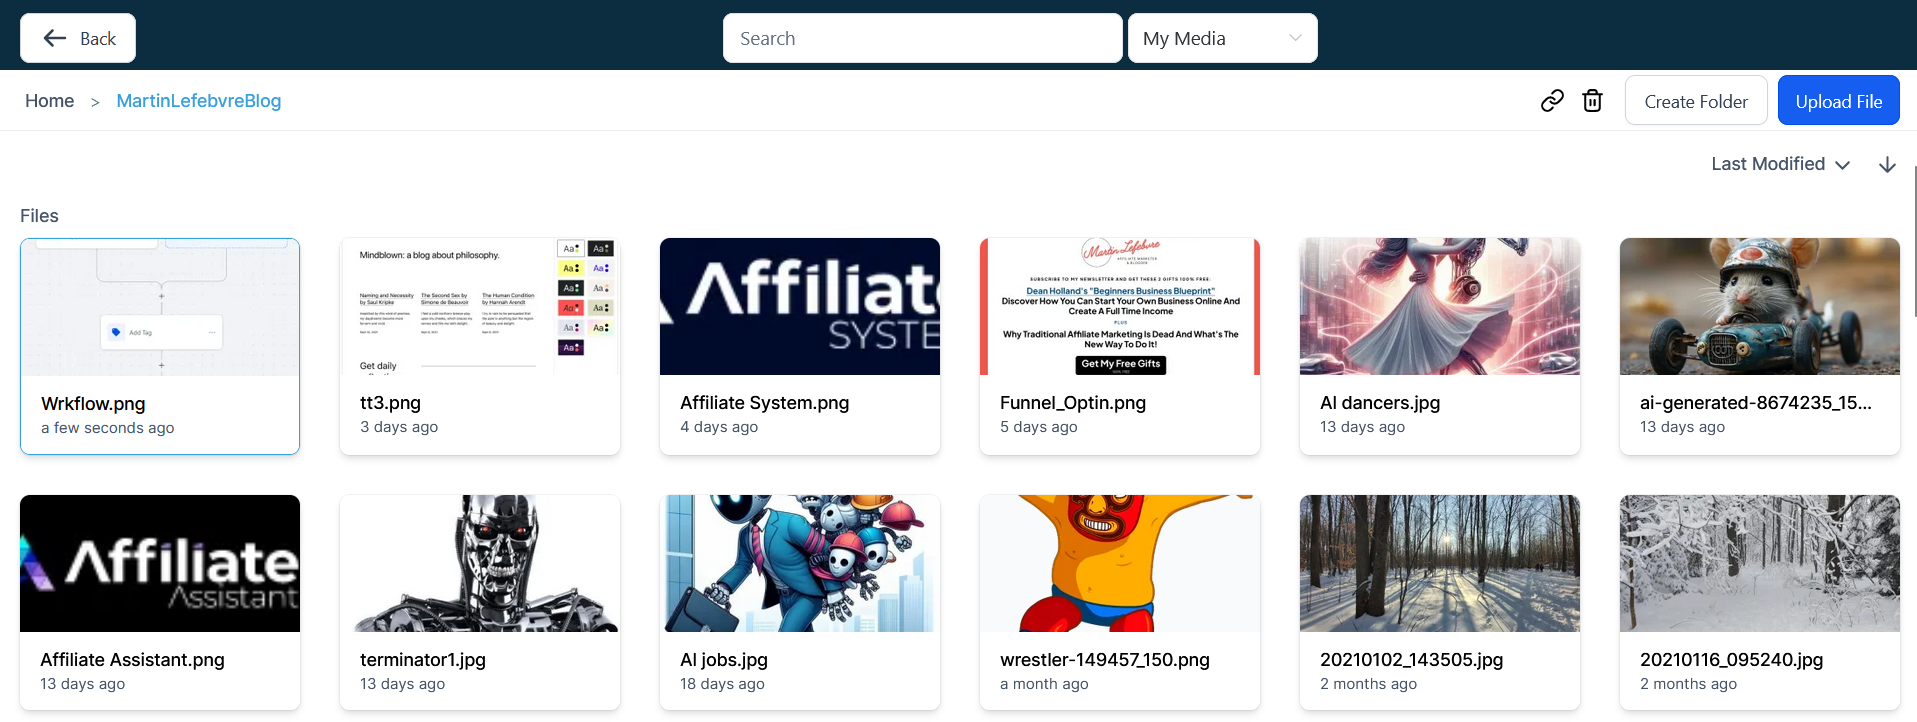
Task: Select the Affiliate Assistant.png thumbnail
Action: 160,563
